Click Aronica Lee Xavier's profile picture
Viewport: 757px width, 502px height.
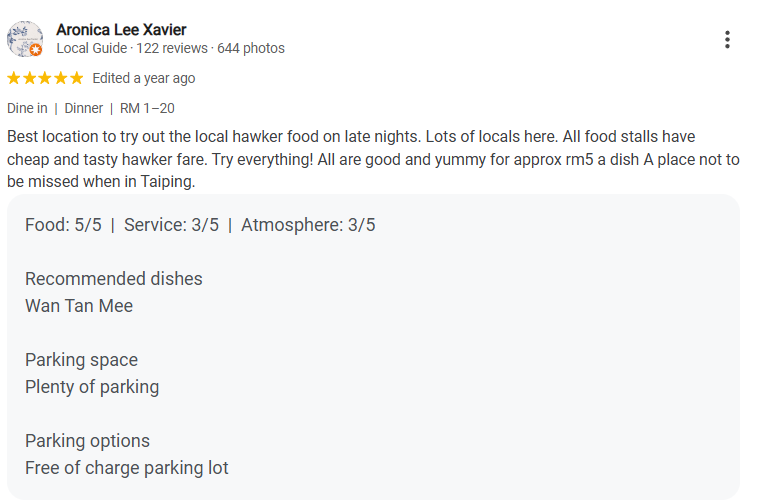click(x=23, y=37)
